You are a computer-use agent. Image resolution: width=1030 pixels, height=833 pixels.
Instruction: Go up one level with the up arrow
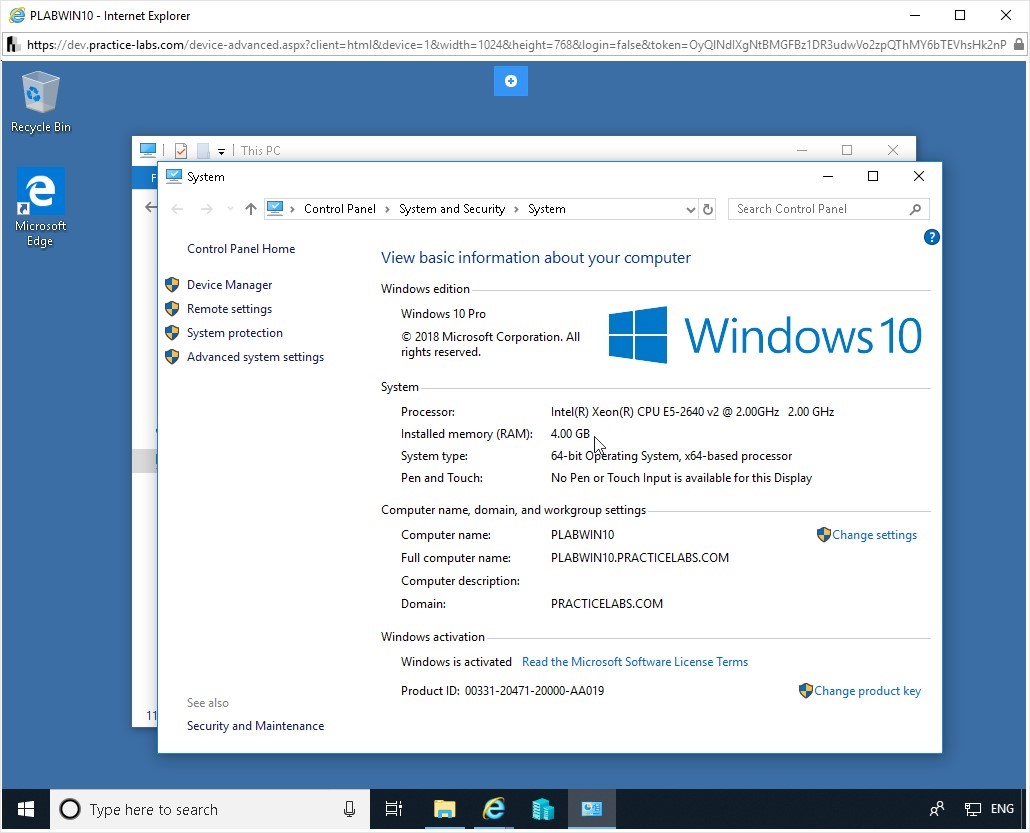[x=250, y=209]
